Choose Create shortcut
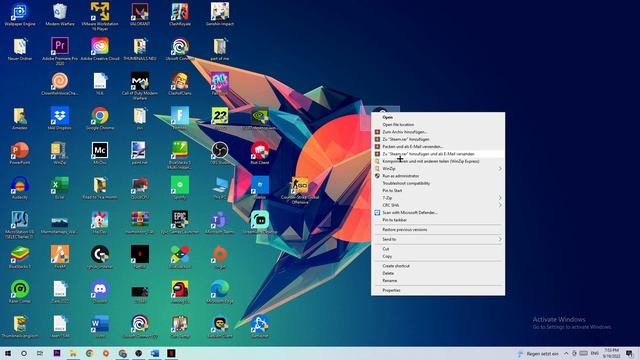Screen dimensions: 640x360 pyautogui.click(x=438, y=266)
